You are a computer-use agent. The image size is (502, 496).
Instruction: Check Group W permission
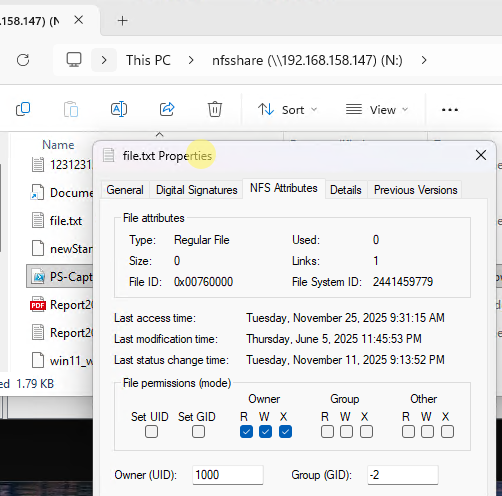pyautogui.click(x=346, y=432)
